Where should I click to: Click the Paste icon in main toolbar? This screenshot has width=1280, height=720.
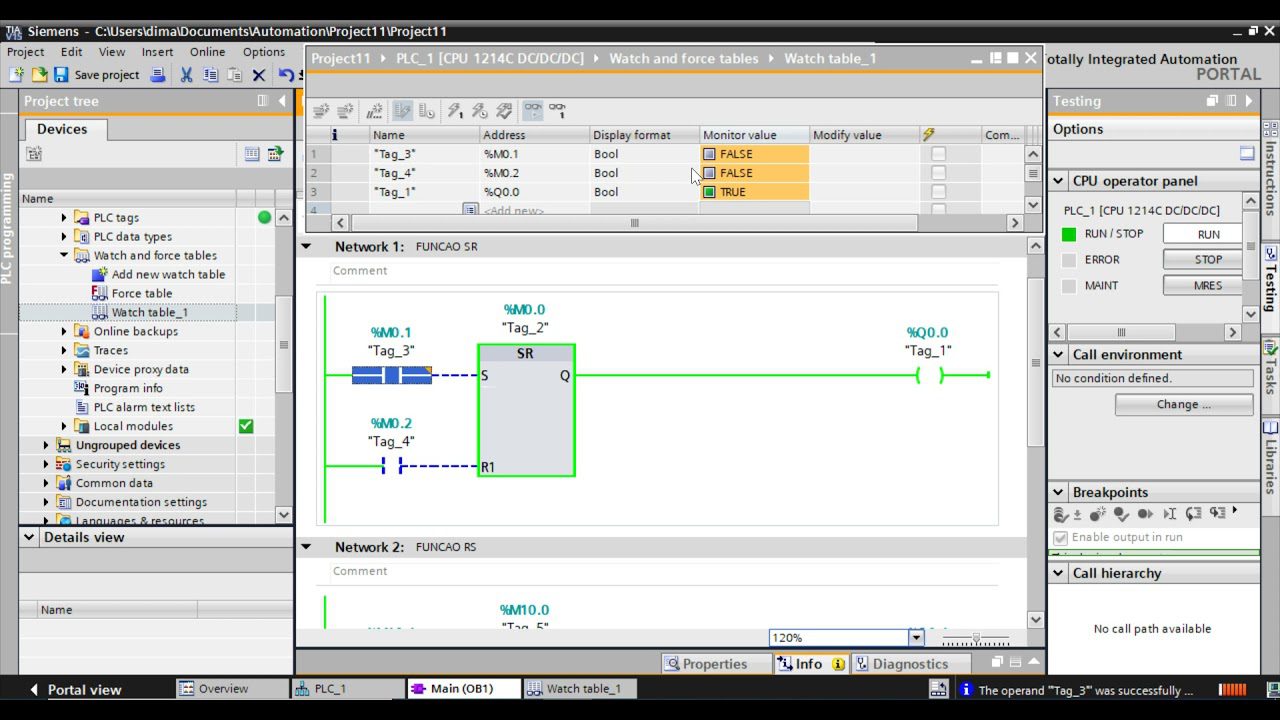234,75
